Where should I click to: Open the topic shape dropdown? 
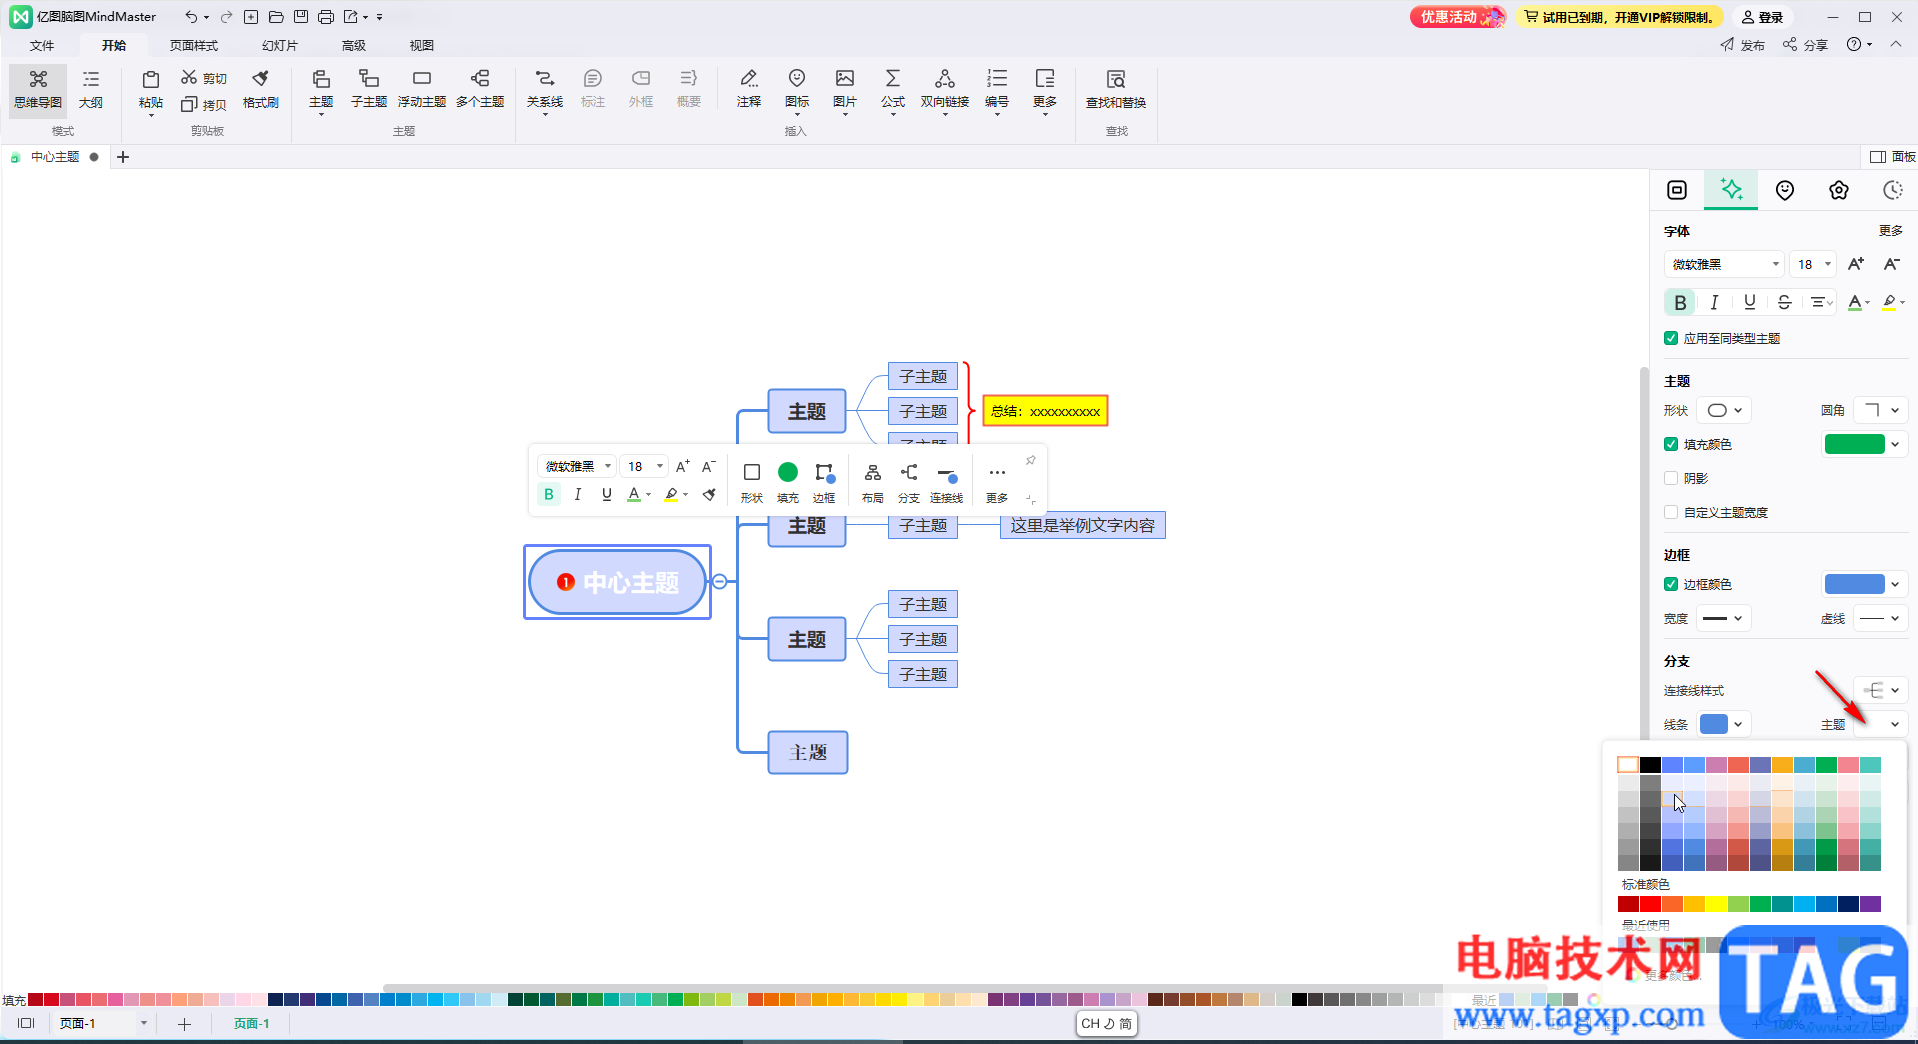coord(1725,410)
